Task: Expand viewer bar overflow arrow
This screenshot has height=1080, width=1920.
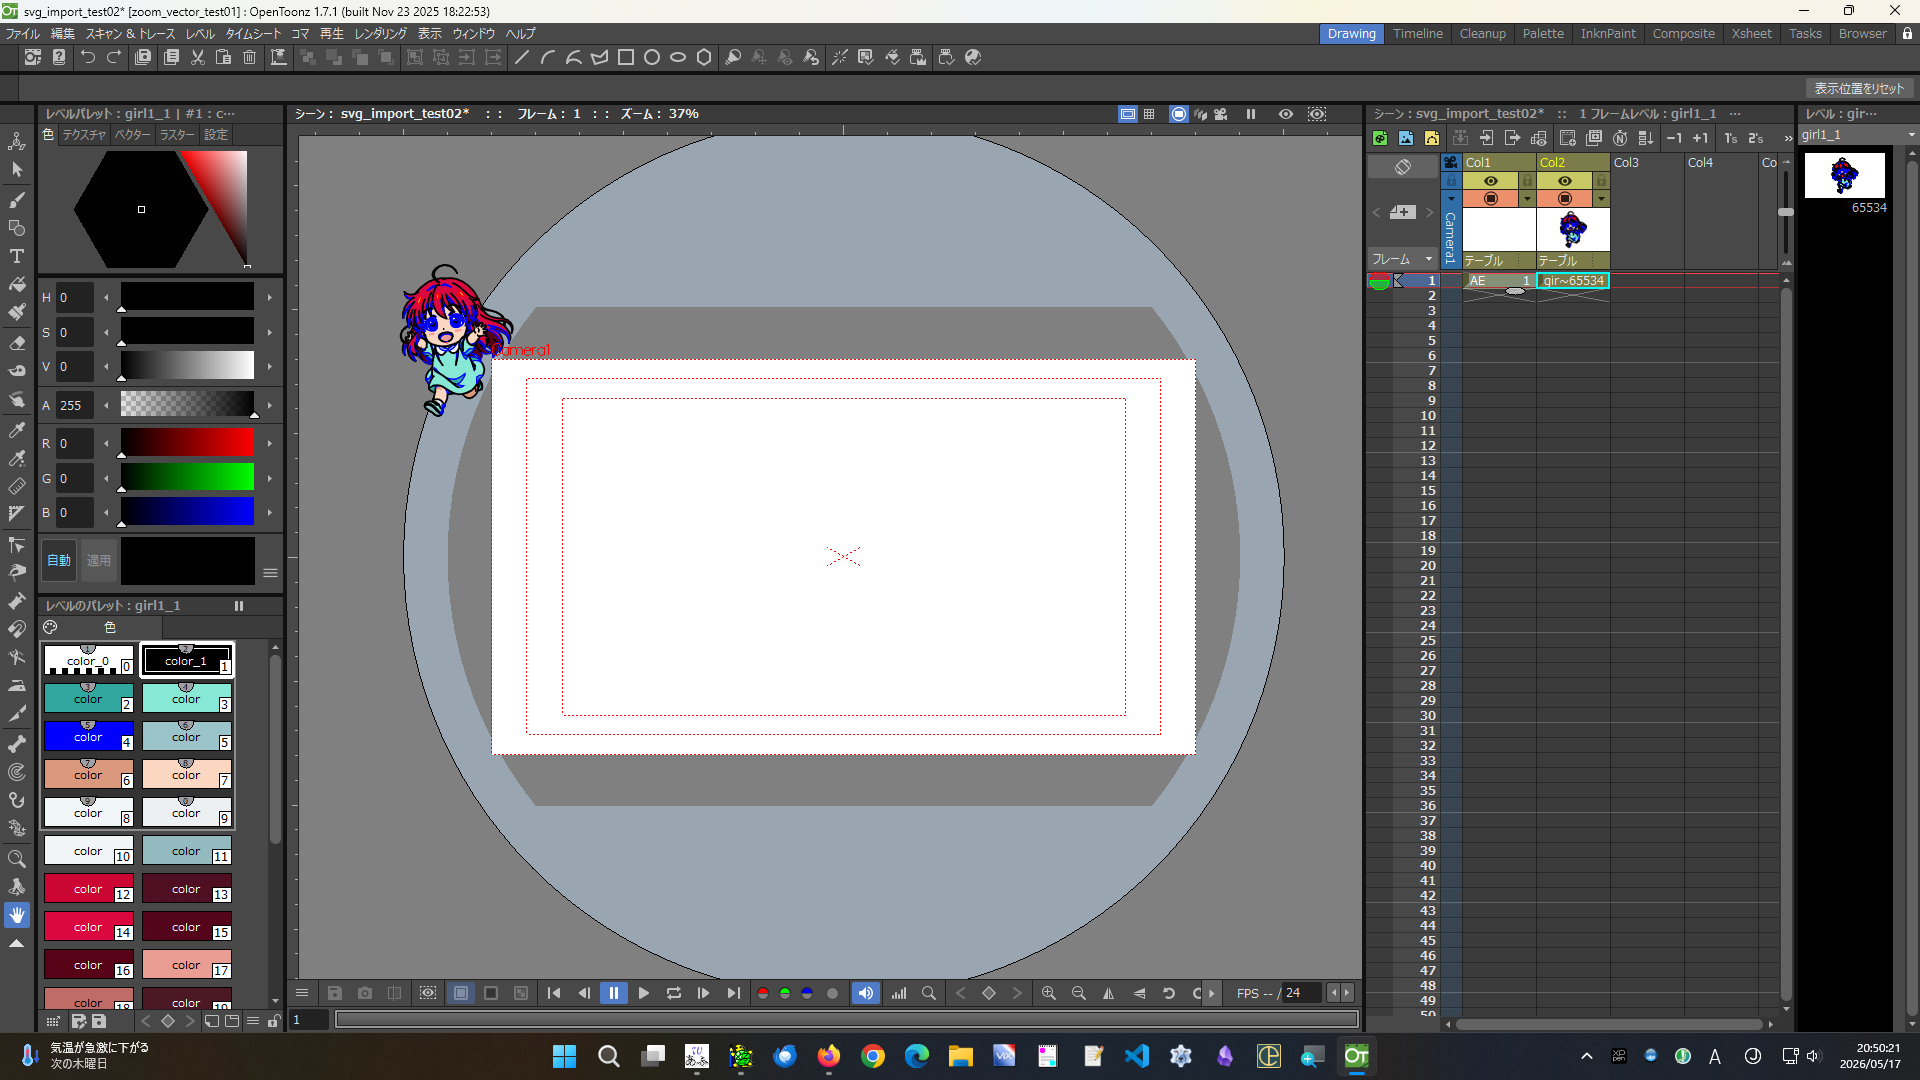Action: click(x=1212, y=993)
